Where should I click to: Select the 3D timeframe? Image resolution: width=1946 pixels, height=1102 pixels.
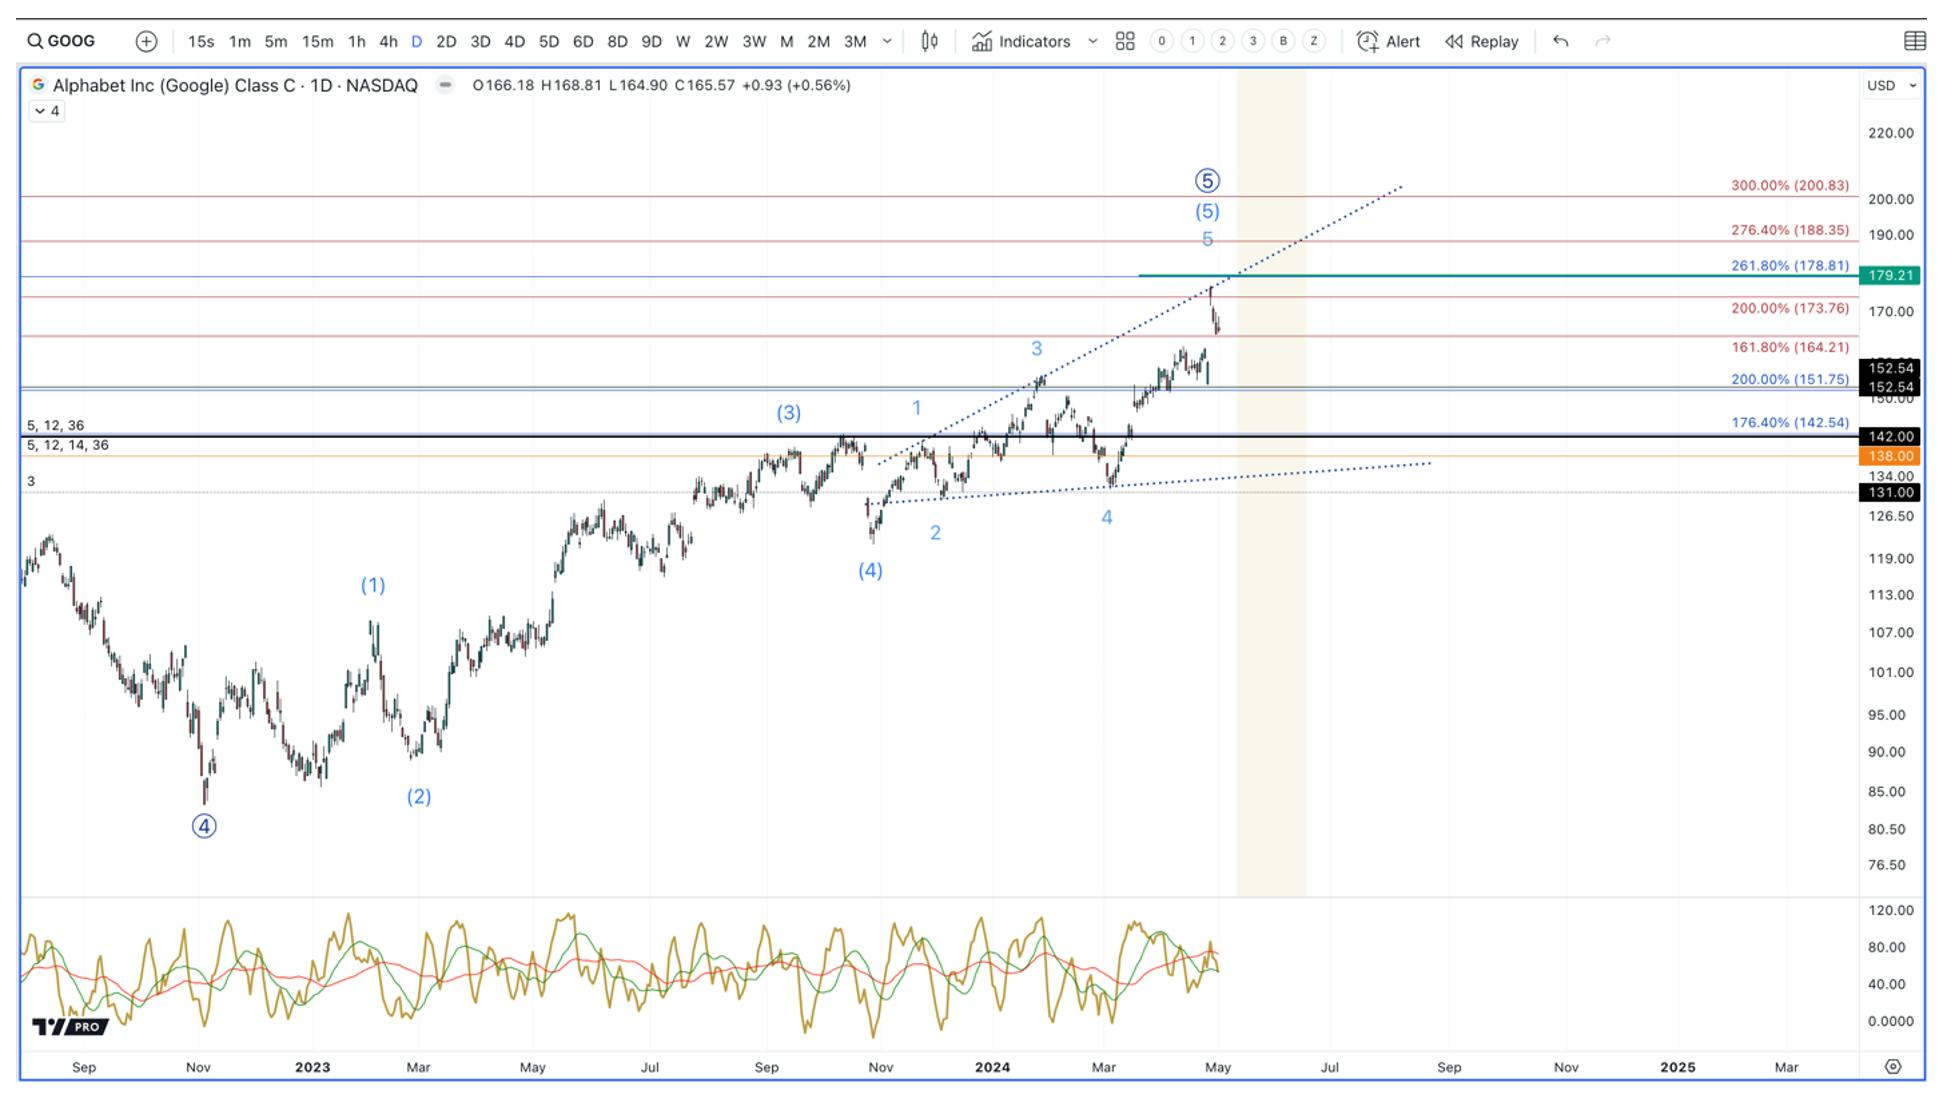[x=480, y=41]
